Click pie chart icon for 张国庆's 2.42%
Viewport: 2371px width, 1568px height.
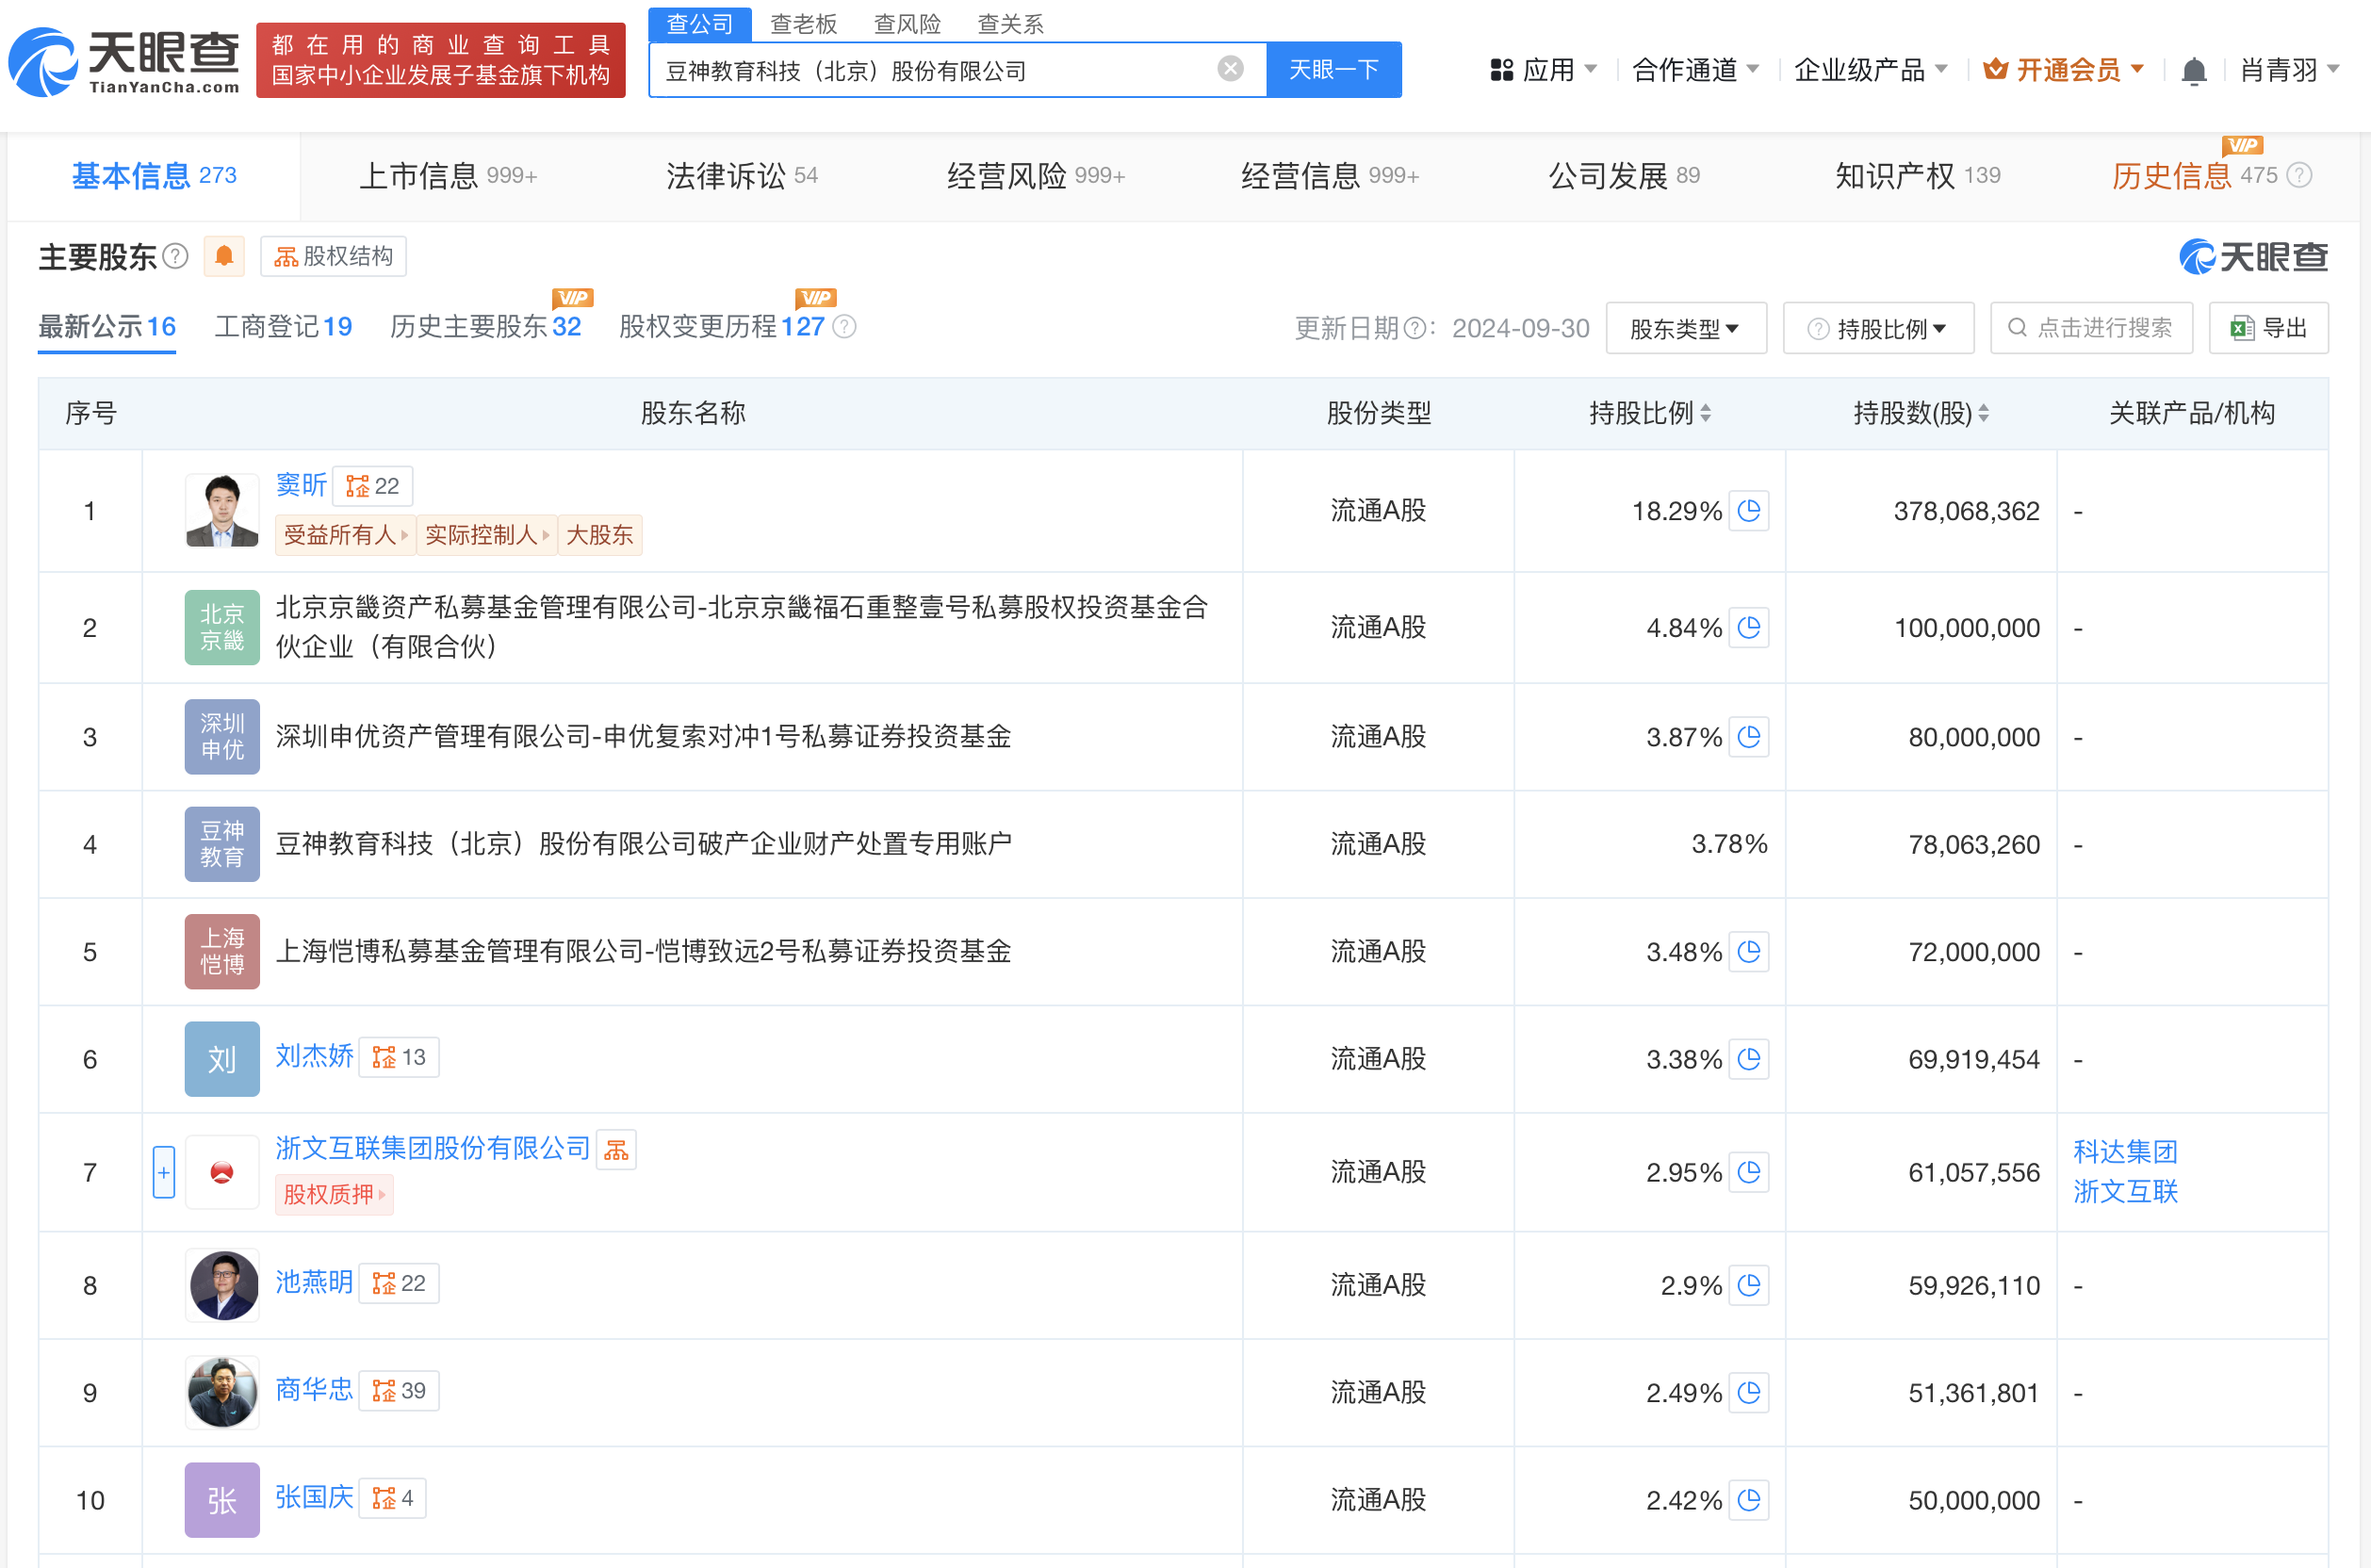1749,1499
